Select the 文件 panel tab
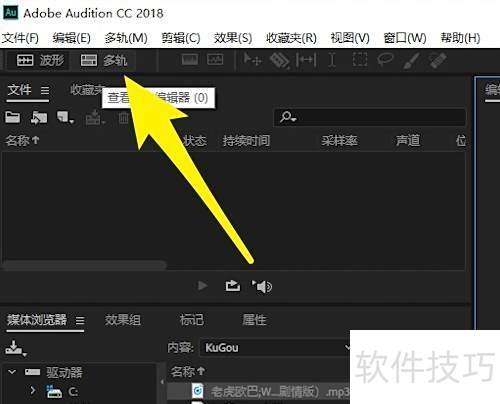The image size is (500, 404). (x=19, y=90)
